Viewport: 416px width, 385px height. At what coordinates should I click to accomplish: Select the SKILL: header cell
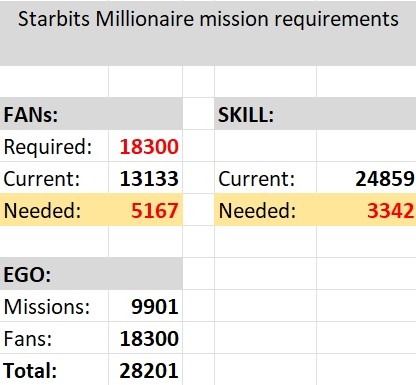(x=315, y=114)
